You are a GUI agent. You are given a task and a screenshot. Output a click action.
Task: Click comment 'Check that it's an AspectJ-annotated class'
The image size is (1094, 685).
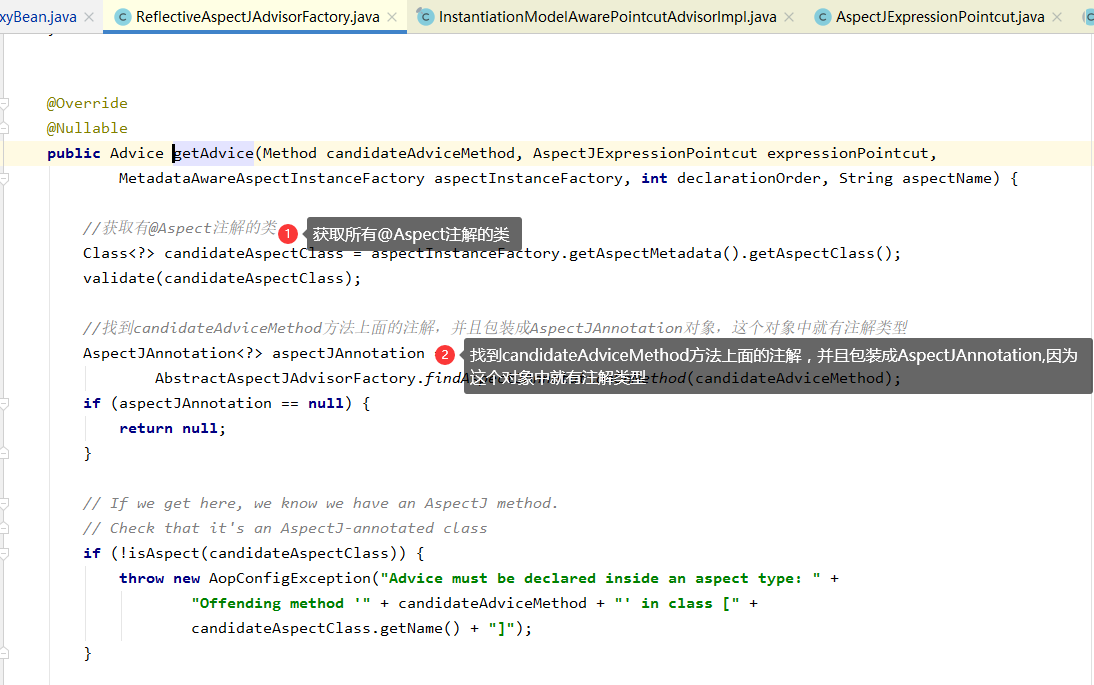point(285,529)
